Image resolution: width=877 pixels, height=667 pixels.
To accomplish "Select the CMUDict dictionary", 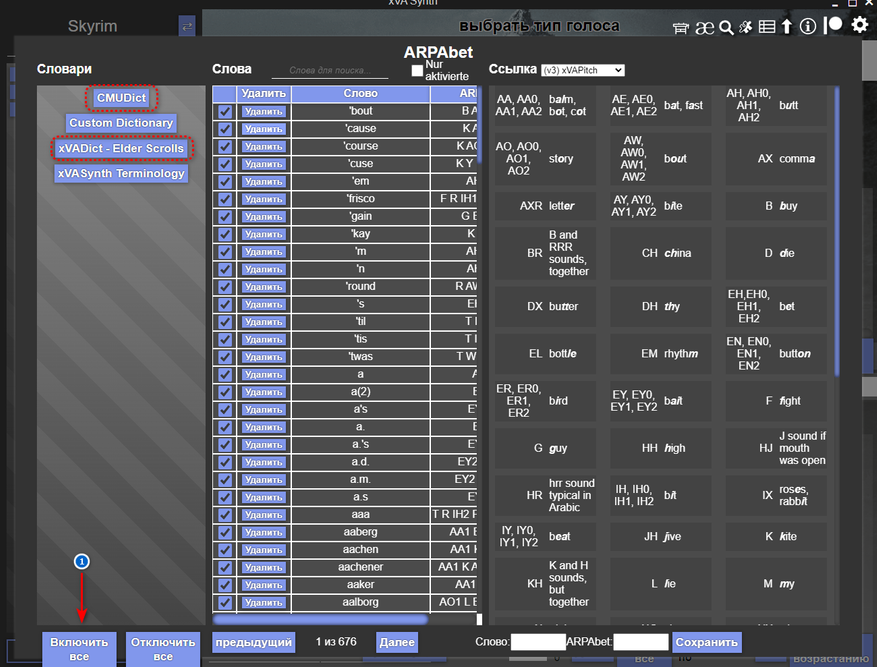I will (121, 98).
